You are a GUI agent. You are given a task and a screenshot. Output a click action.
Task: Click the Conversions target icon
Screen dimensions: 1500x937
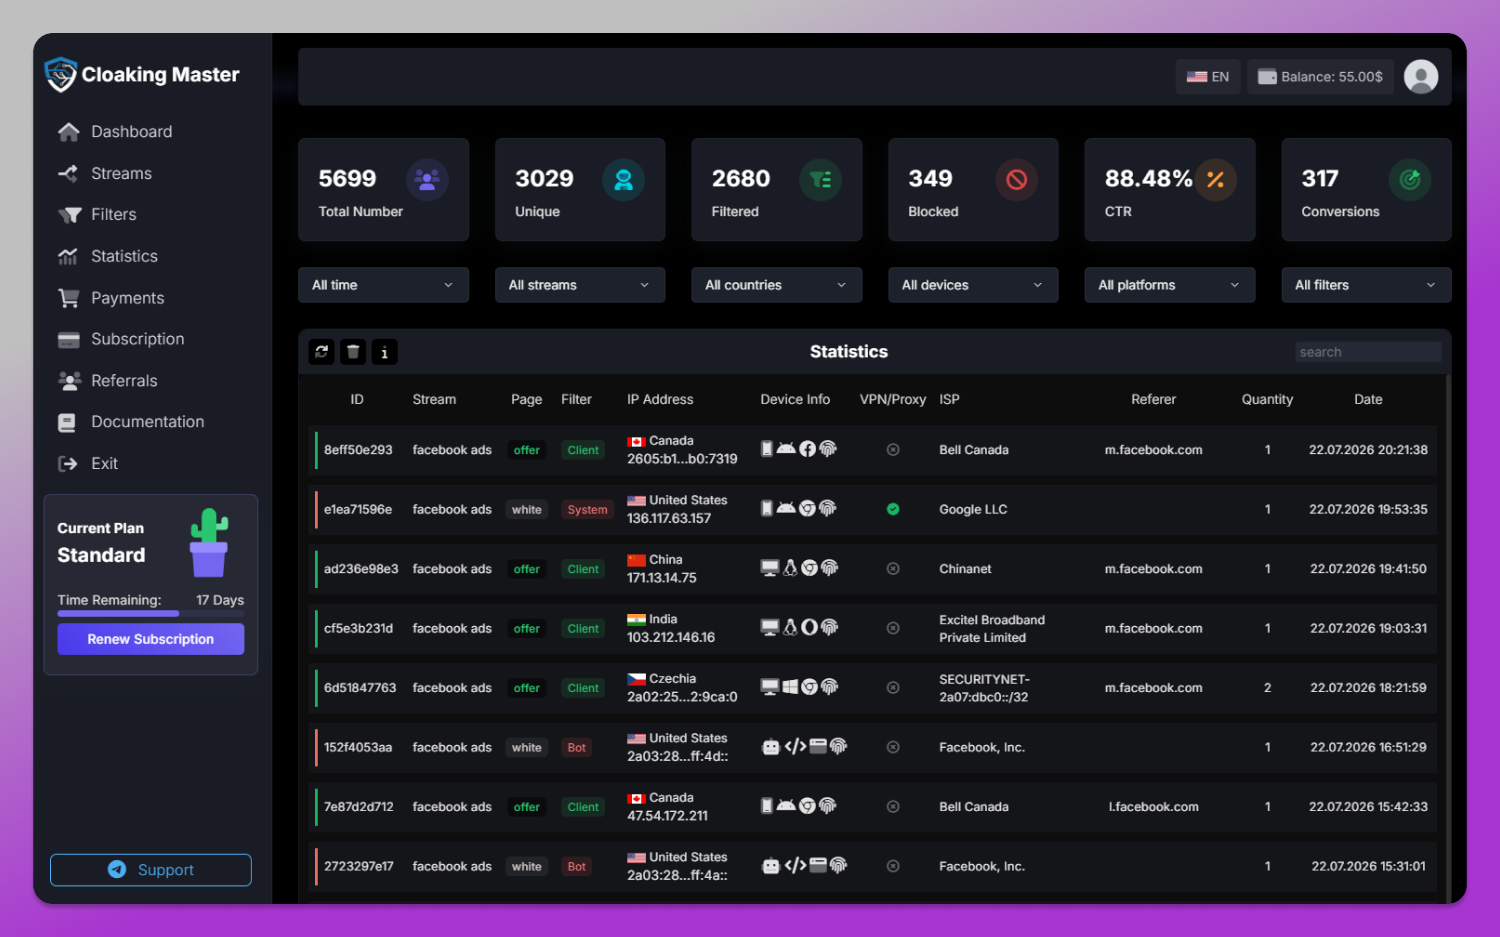1410,180
